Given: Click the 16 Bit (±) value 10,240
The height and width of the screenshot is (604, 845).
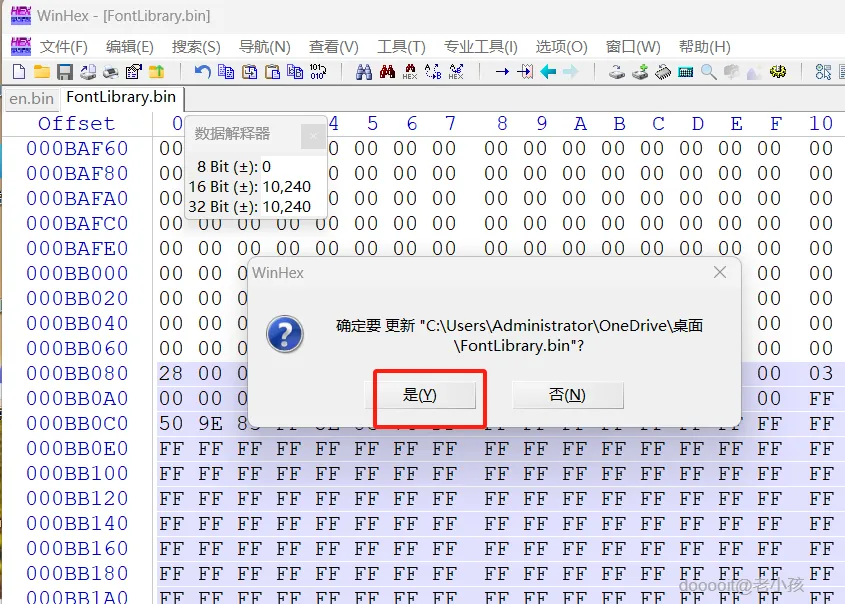Looking at the screenshot, I should coord(287,187).
